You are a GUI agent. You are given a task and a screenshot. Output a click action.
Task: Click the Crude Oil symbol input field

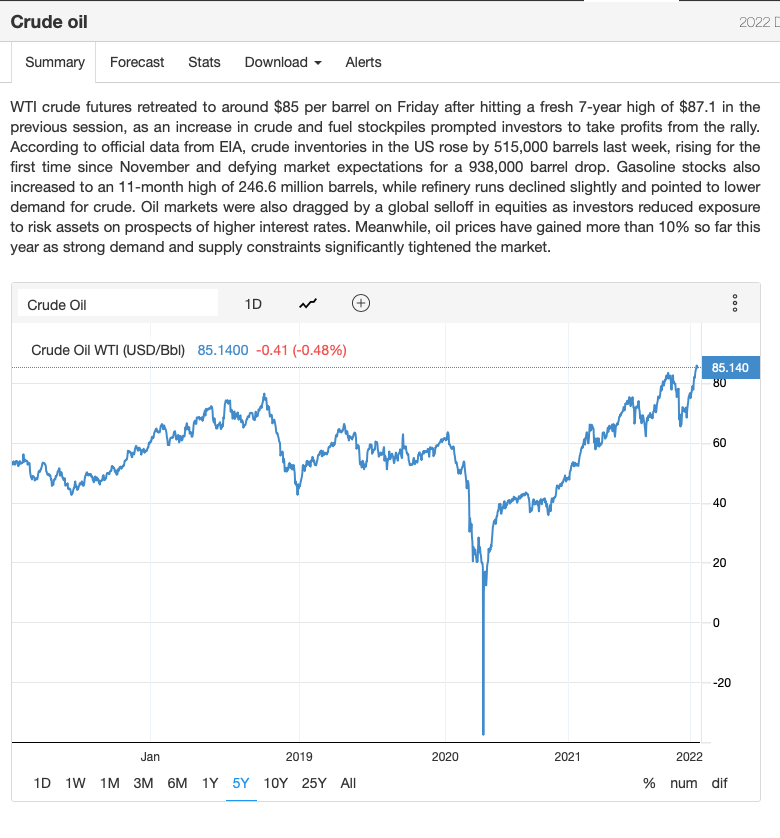click(119, 304)
